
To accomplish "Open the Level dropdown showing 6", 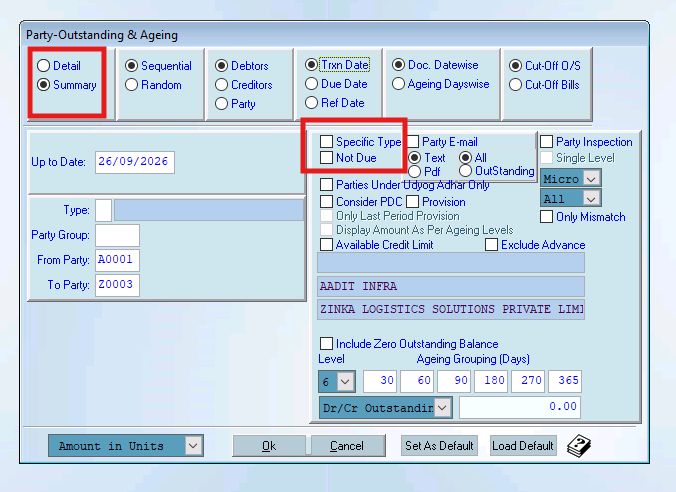I will [x=337, y=382].
